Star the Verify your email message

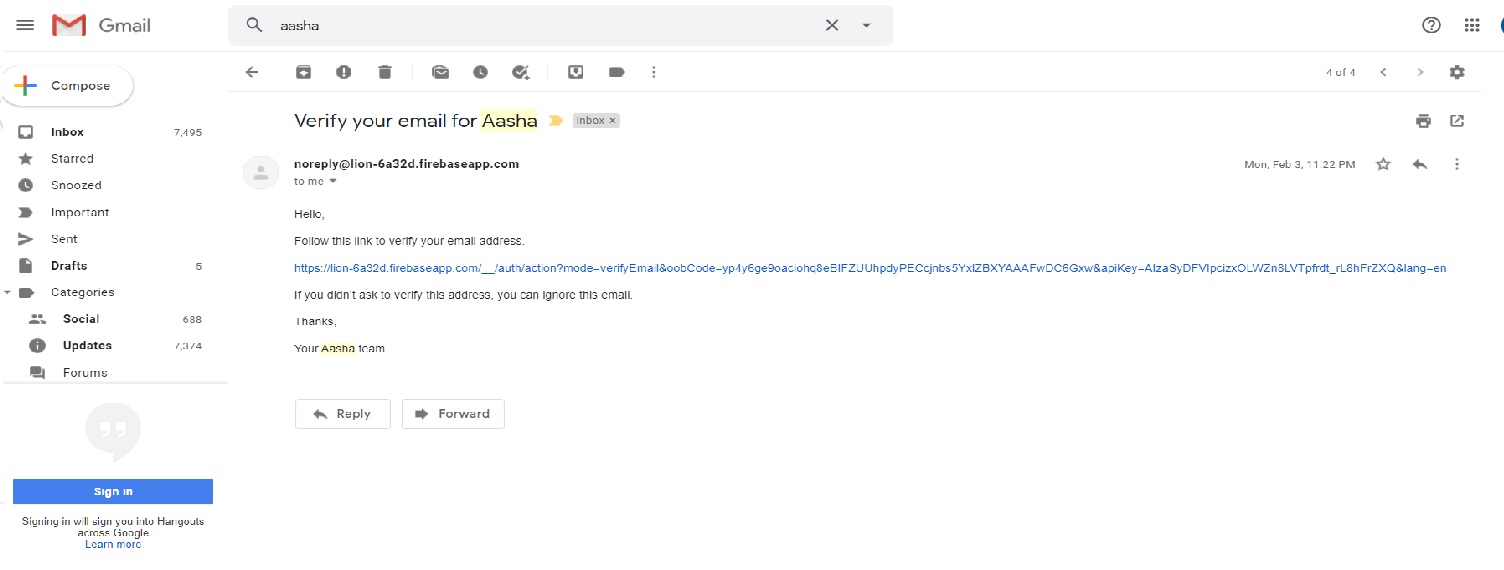point(1383,164)
